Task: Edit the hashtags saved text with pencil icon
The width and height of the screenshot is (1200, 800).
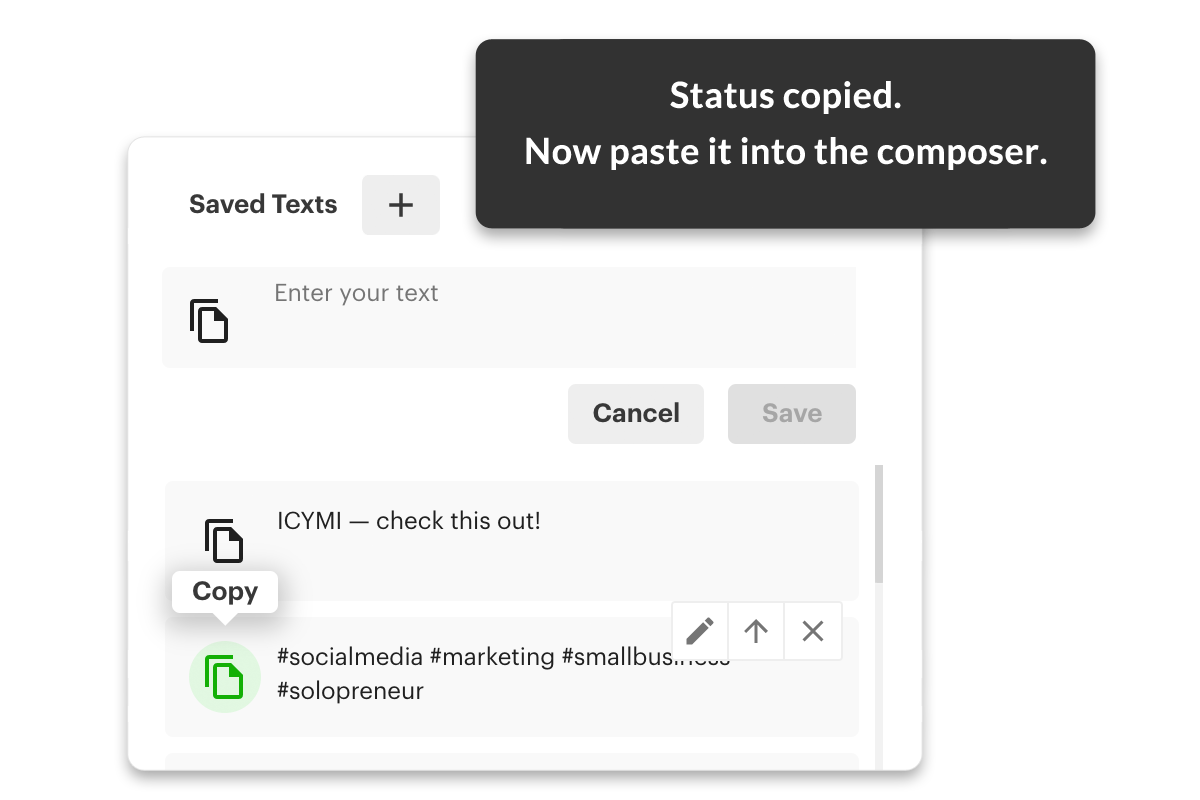Action: click(x=700, y=631)
